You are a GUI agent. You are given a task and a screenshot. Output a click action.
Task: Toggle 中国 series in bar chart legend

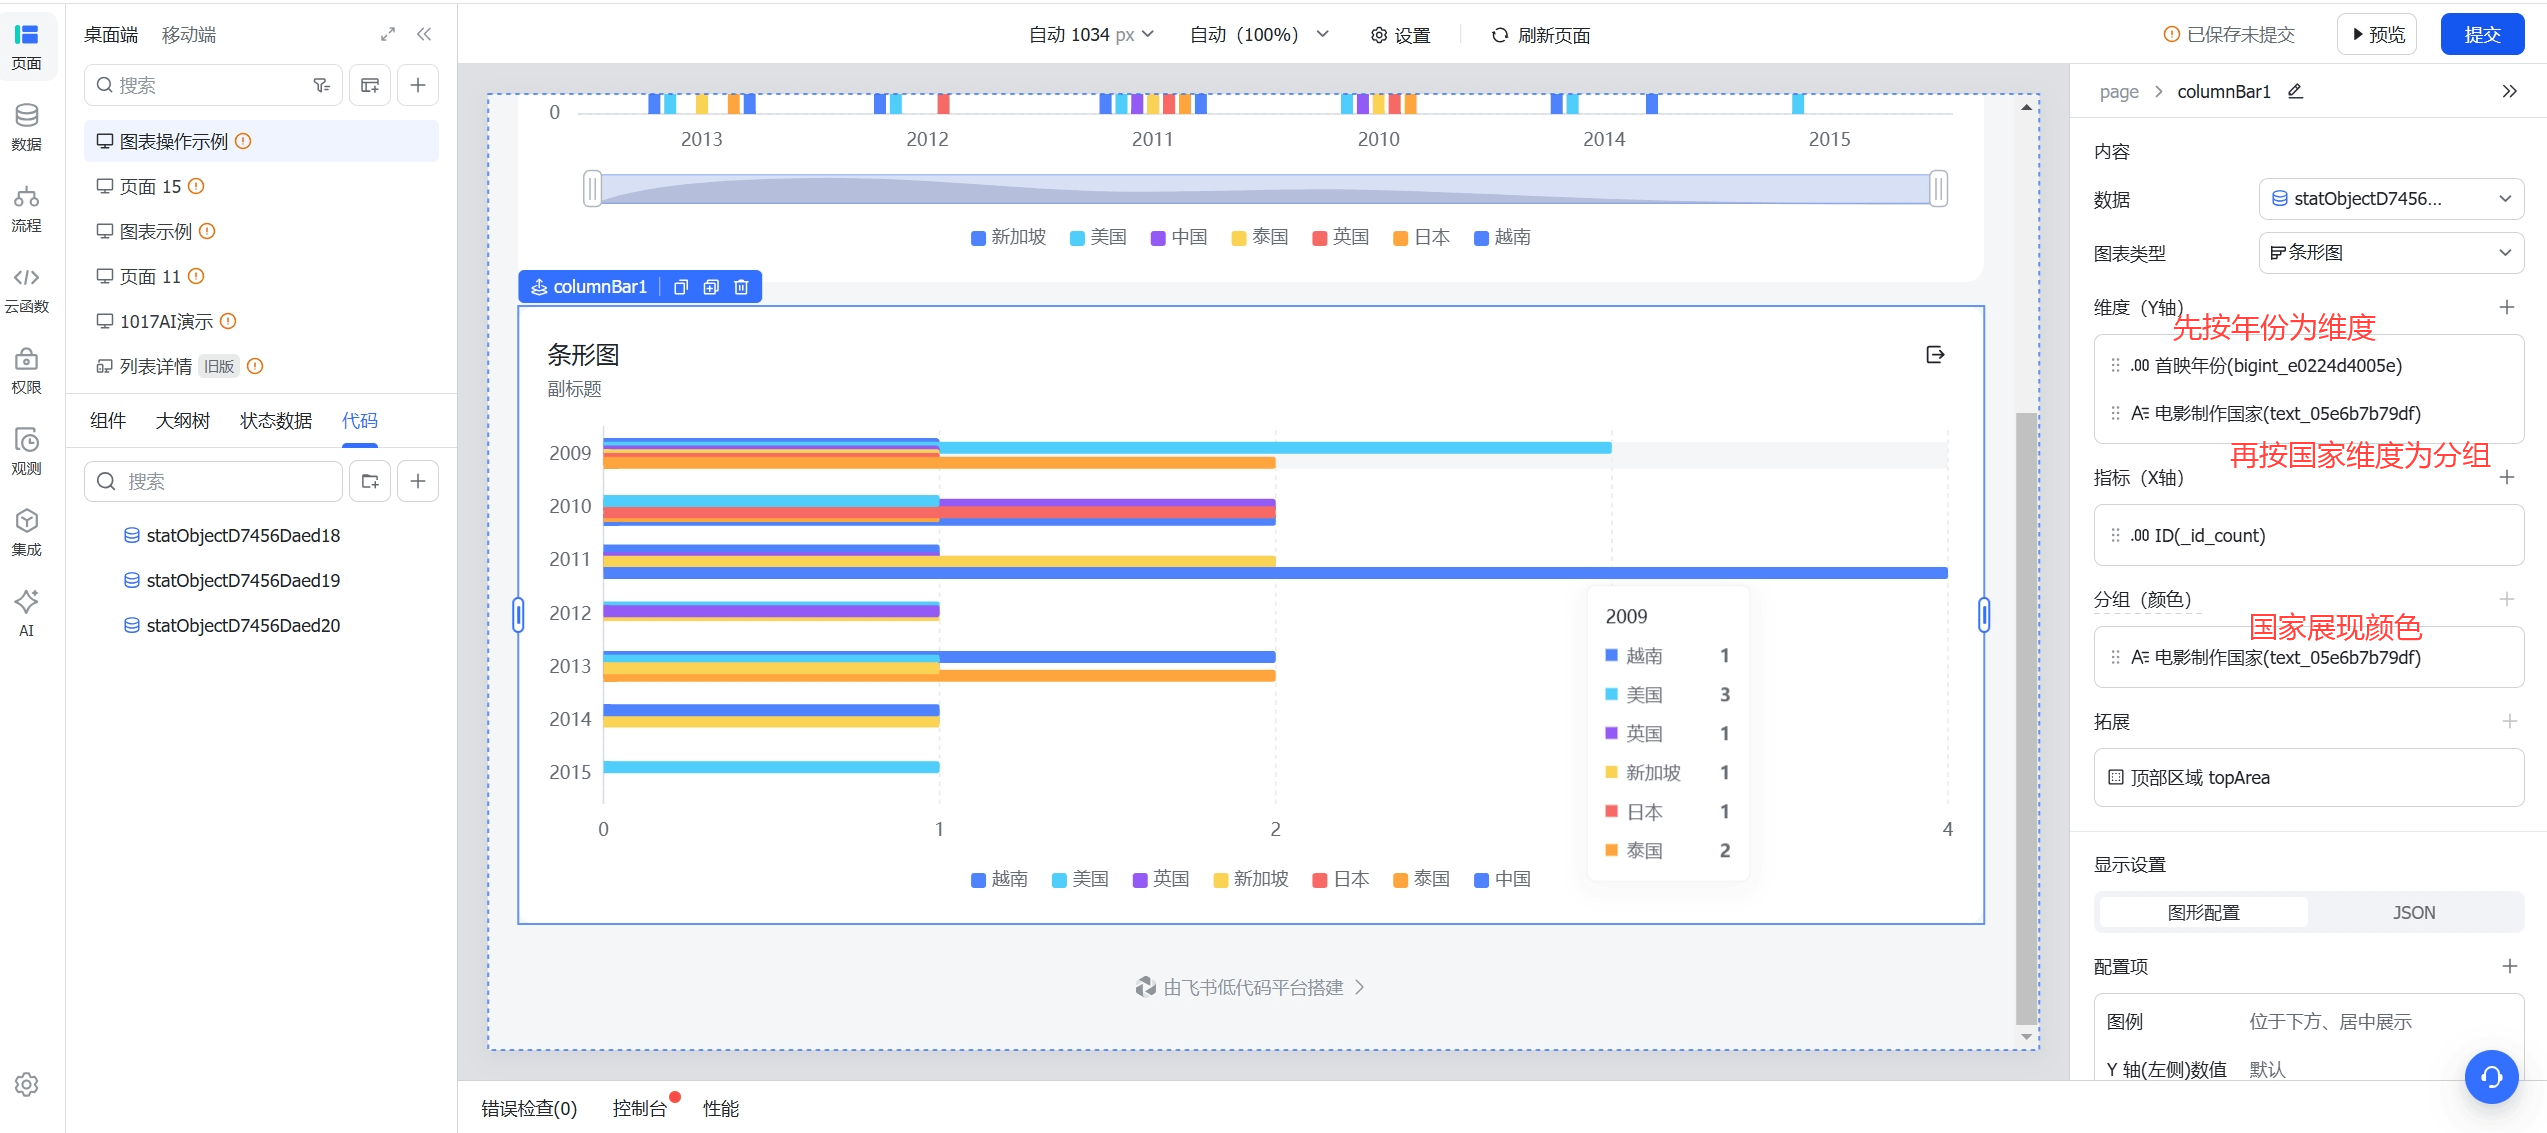[x=1502, y=879]
